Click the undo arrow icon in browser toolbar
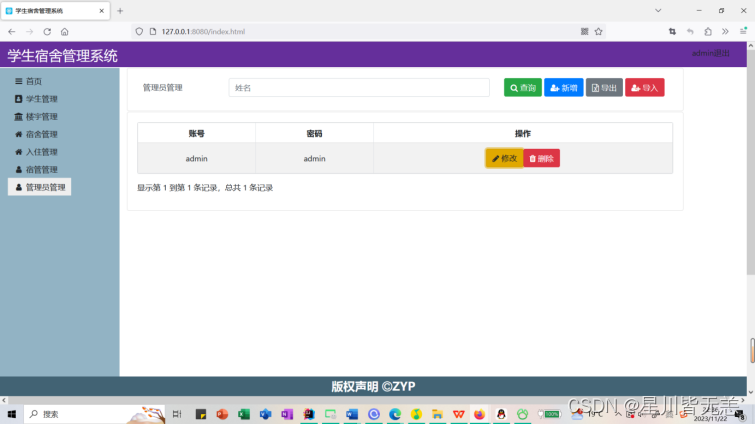The image size is (755, 425). [690, 32]
